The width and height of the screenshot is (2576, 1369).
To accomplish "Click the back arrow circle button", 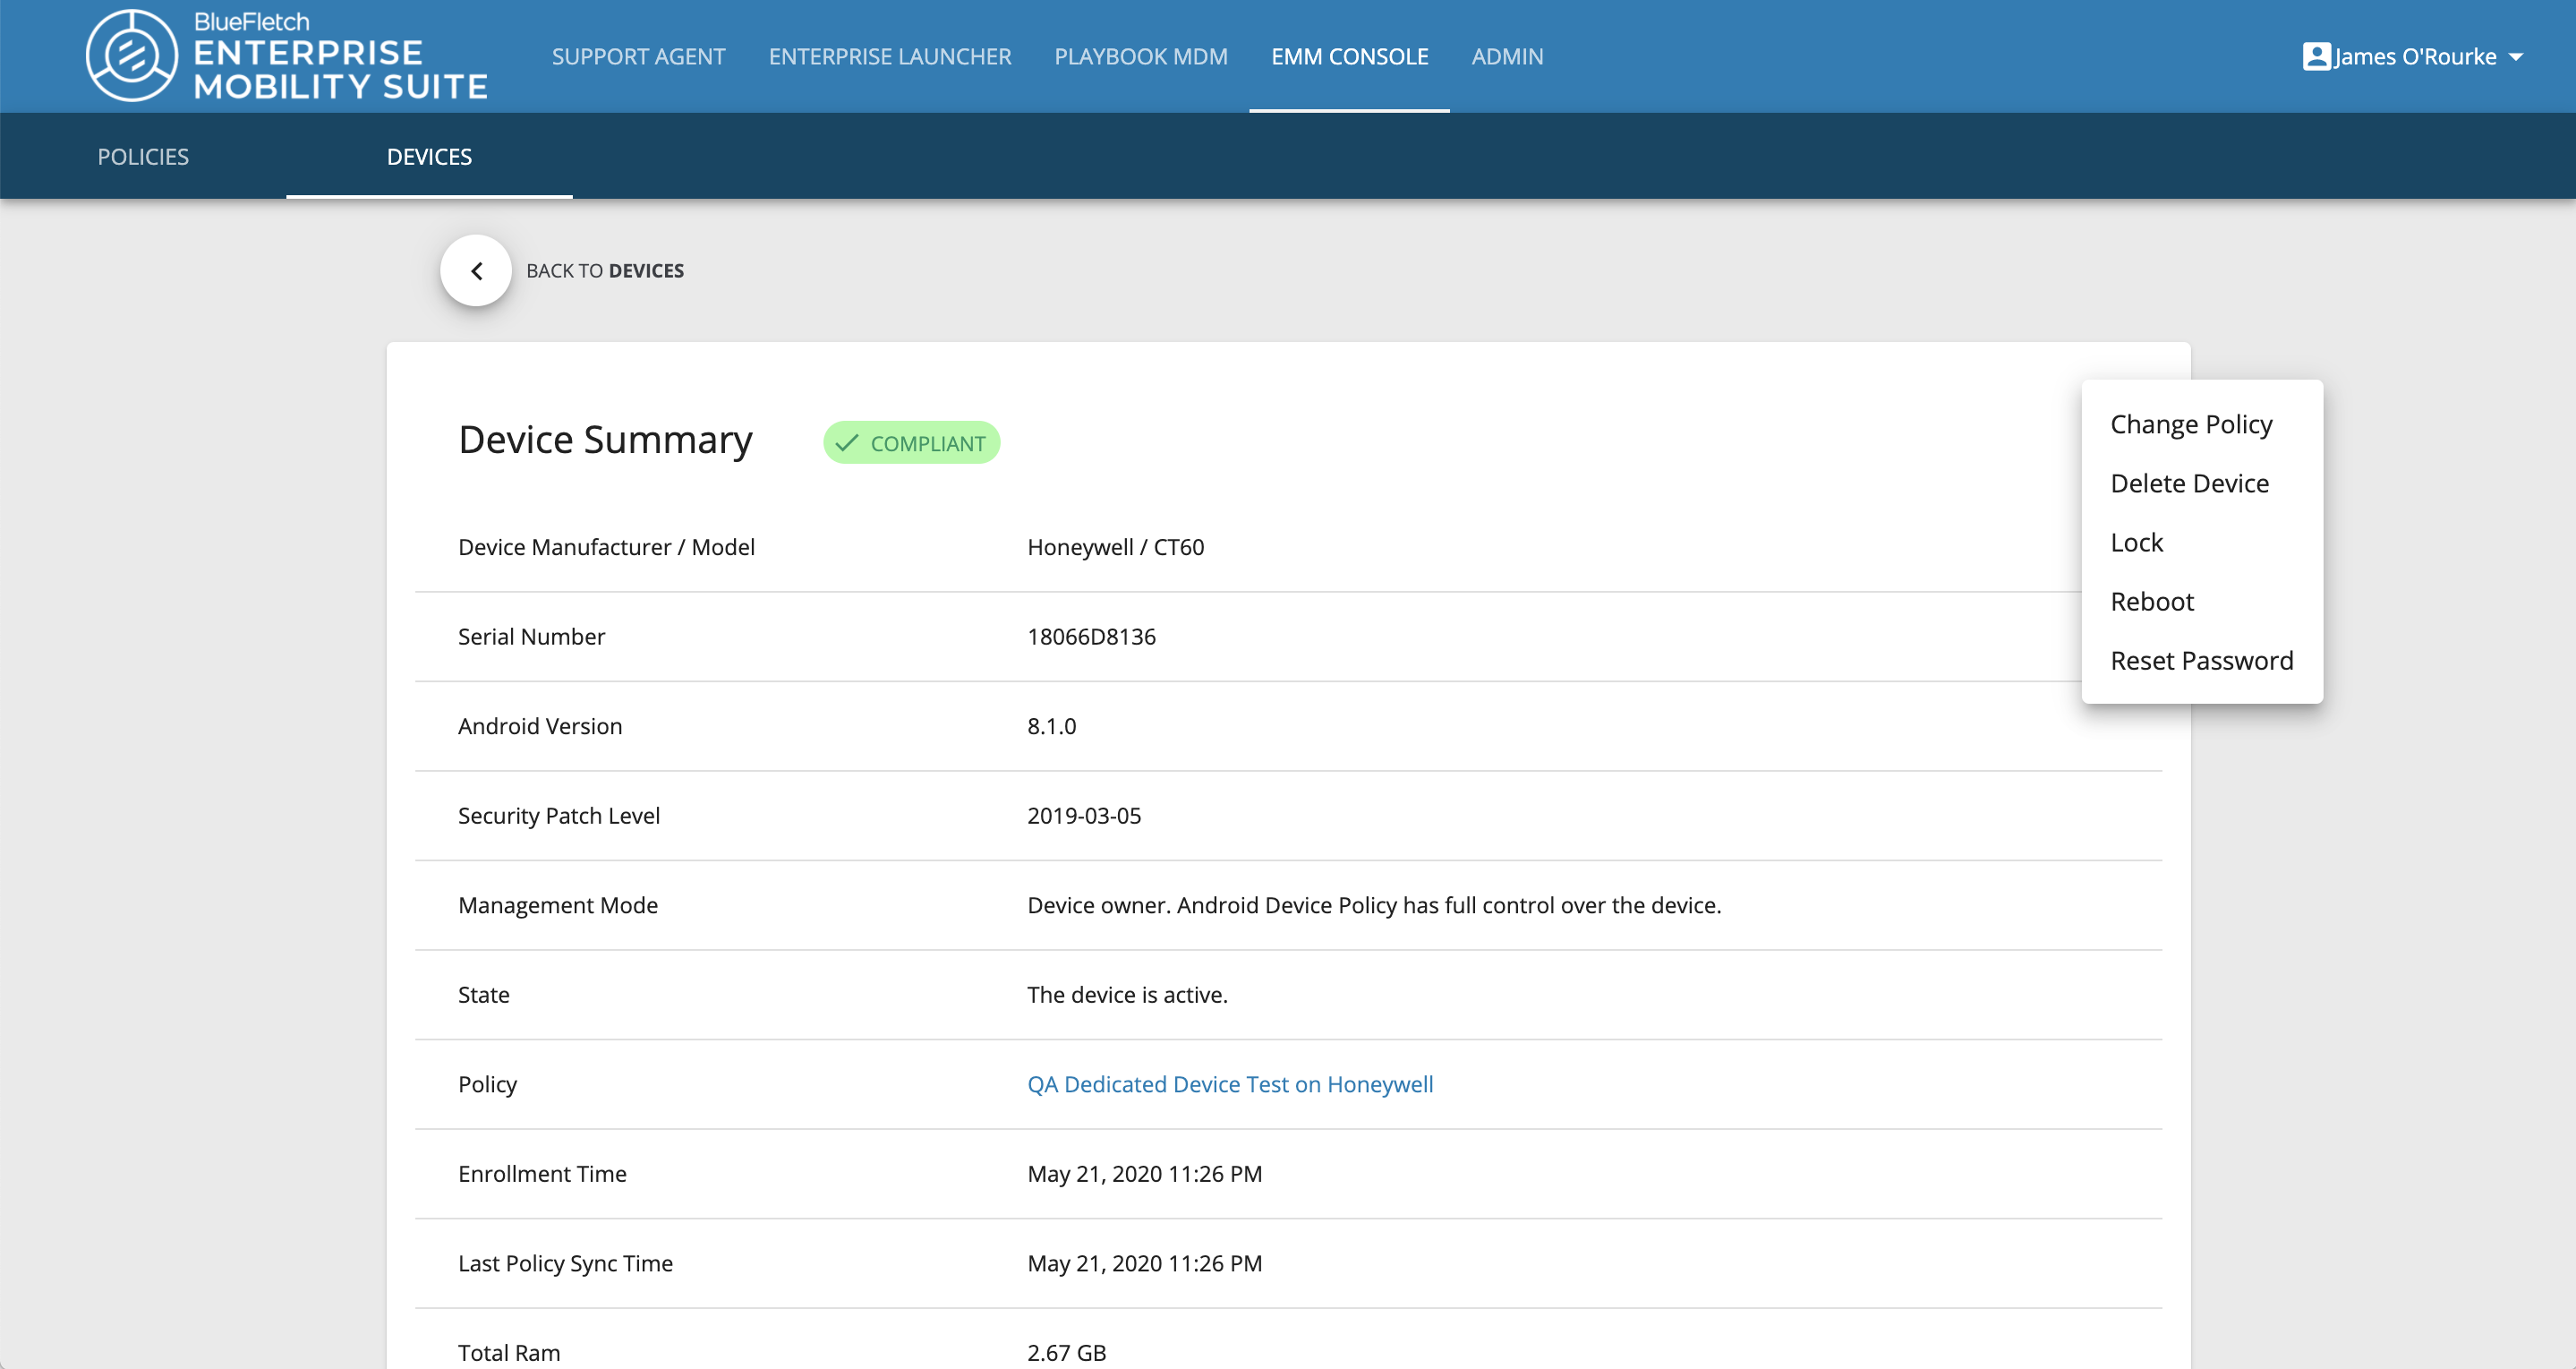I will (476, 270).
